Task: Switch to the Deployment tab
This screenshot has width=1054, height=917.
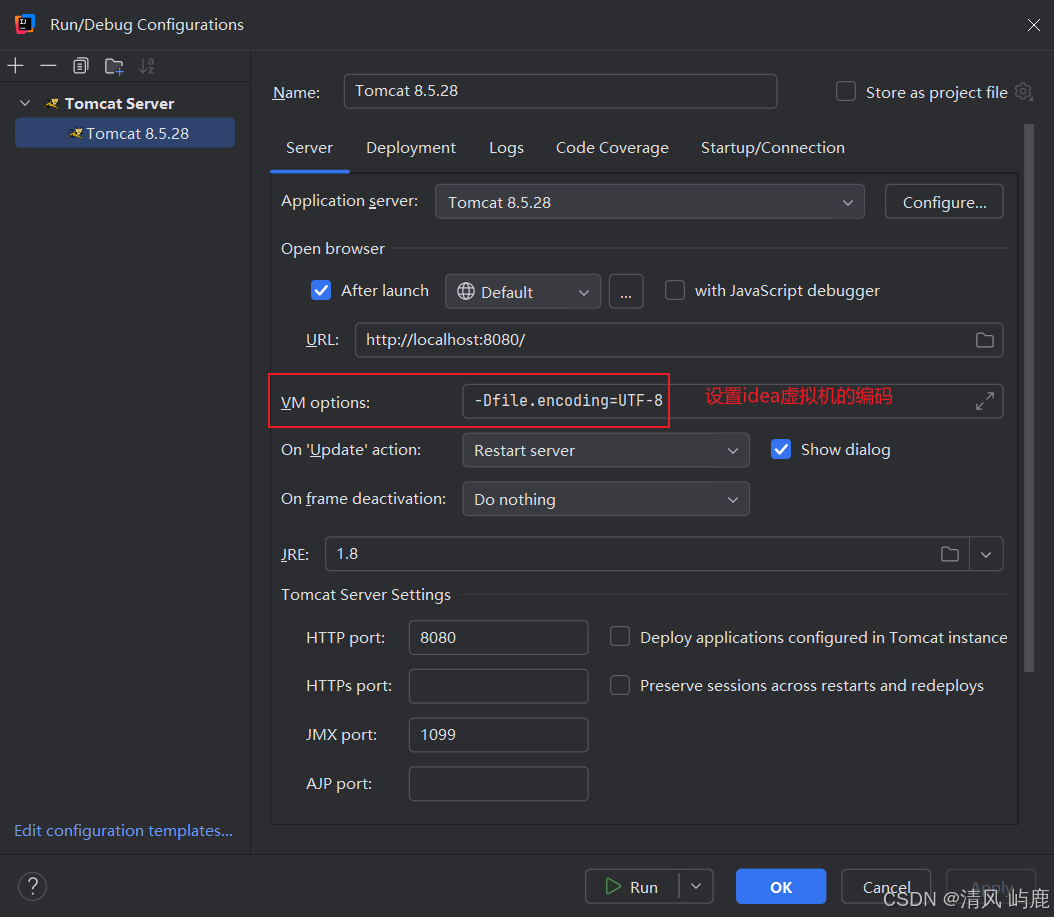Action: coord(411,148)
